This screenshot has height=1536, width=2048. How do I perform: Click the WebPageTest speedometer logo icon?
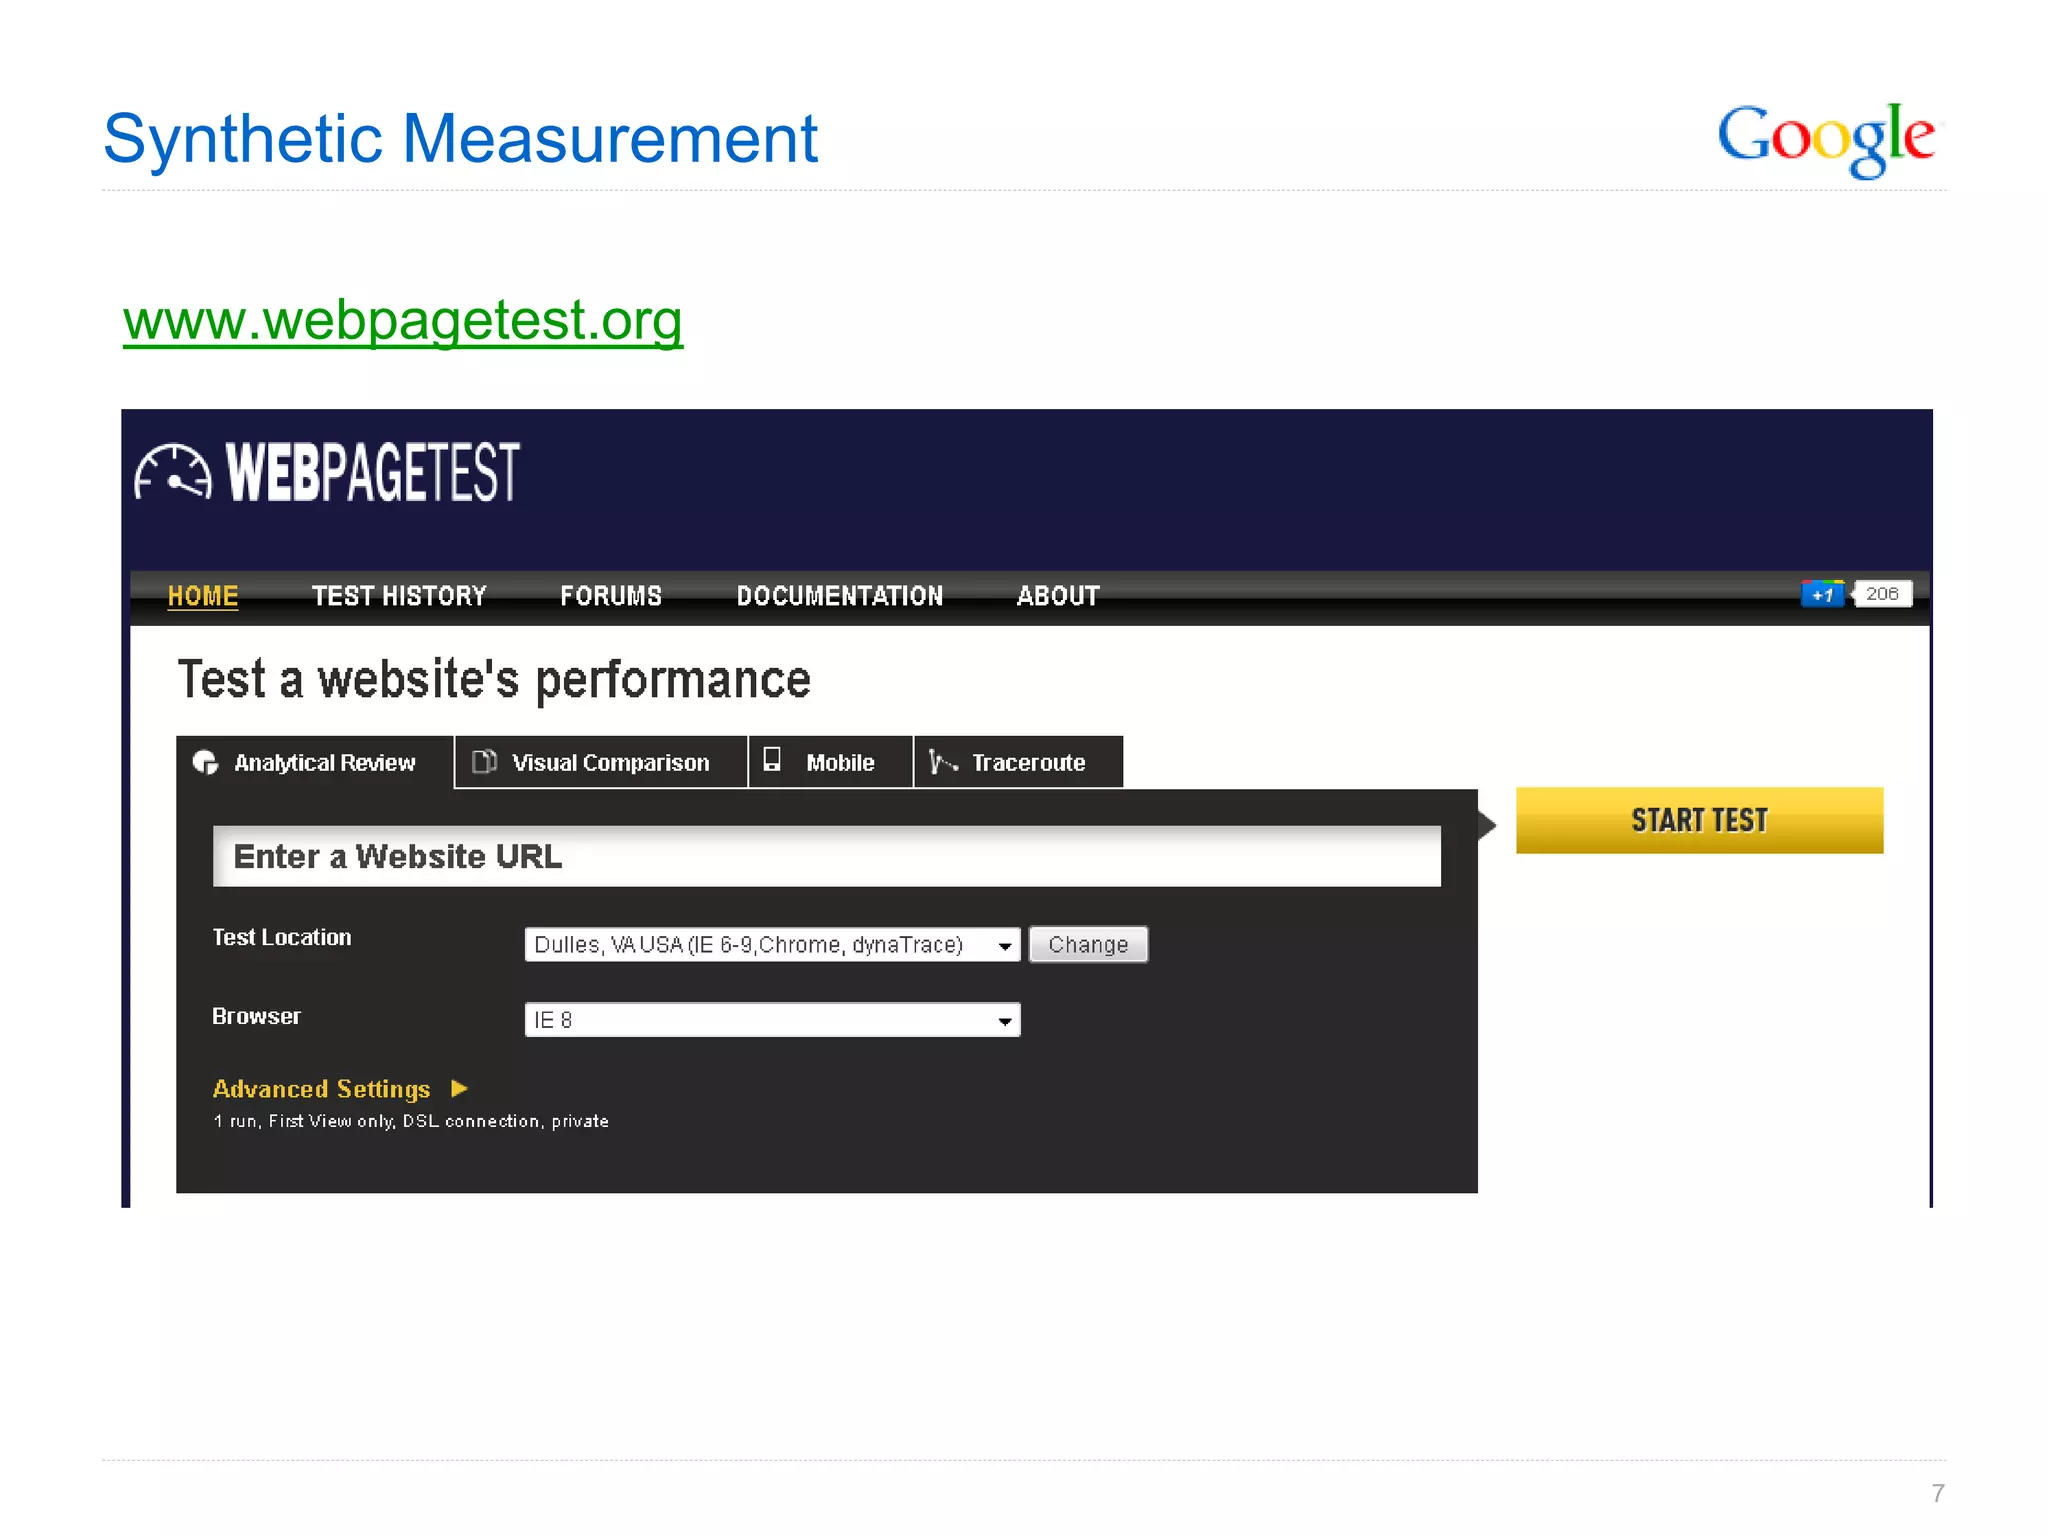(173, 472)
